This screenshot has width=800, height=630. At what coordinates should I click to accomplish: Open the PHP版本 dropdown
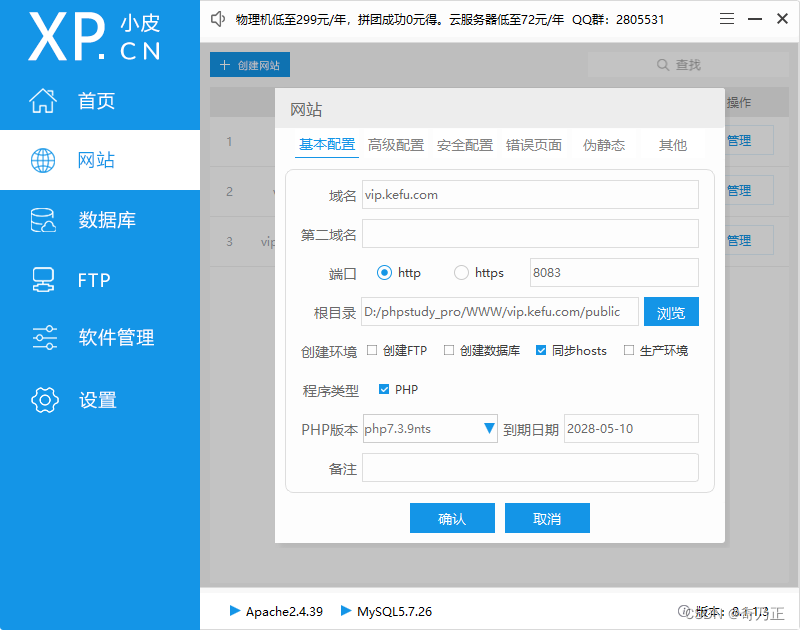click(489, 428)
